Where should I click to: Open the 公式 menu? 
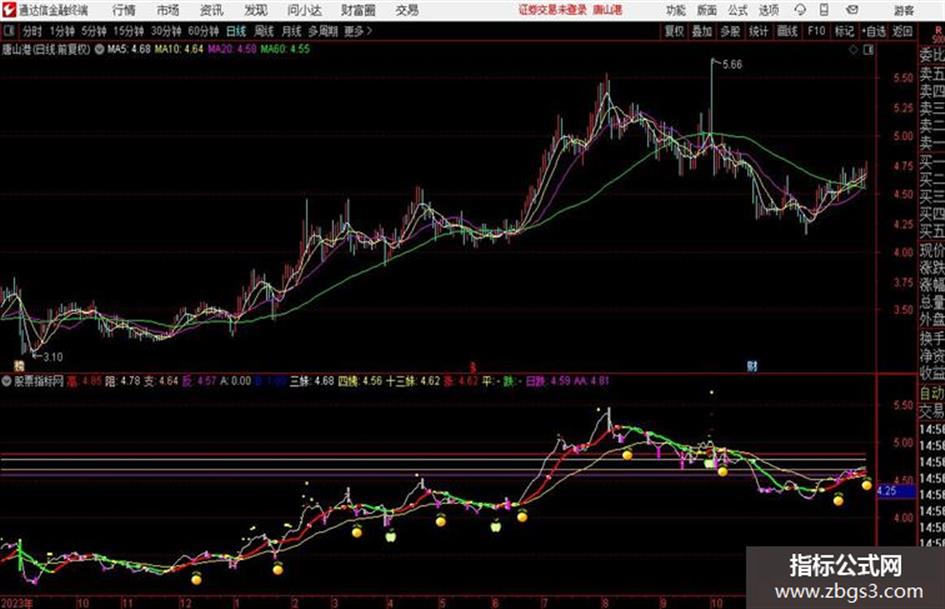pos(738,10)
